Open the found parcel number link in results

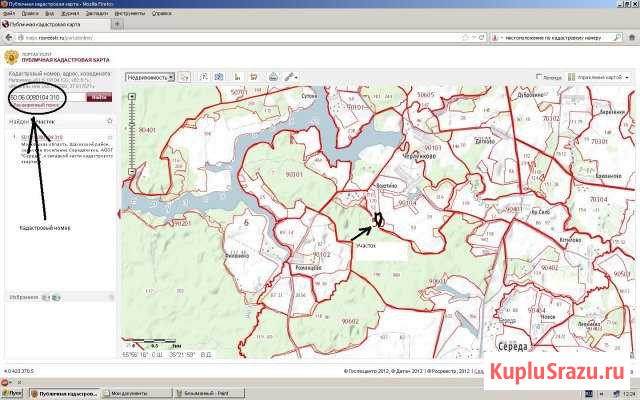point(42,137)
